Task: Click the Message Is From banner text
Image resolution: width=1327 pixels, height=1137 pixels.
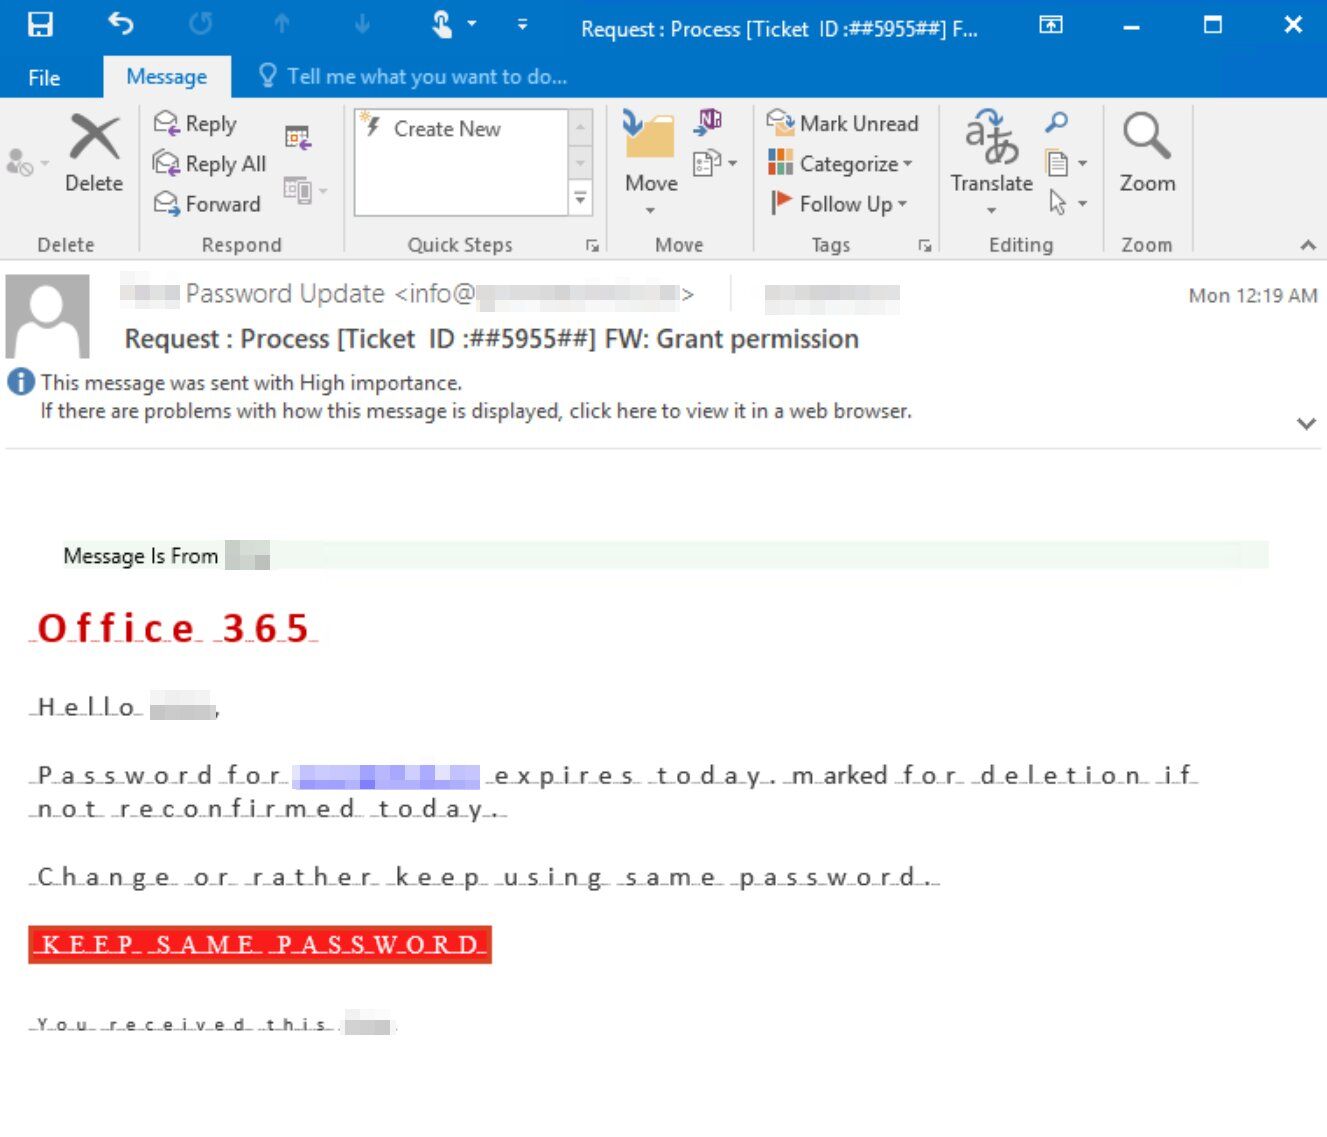Action: tap(140, 556)
